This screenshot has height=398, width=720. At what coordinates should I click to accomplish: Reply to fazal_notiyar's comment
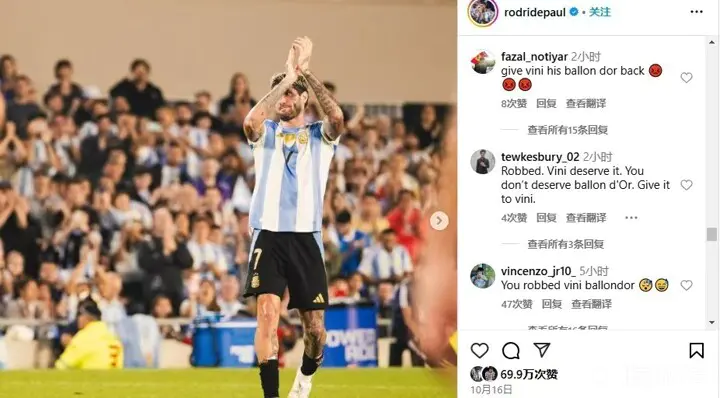546,103
